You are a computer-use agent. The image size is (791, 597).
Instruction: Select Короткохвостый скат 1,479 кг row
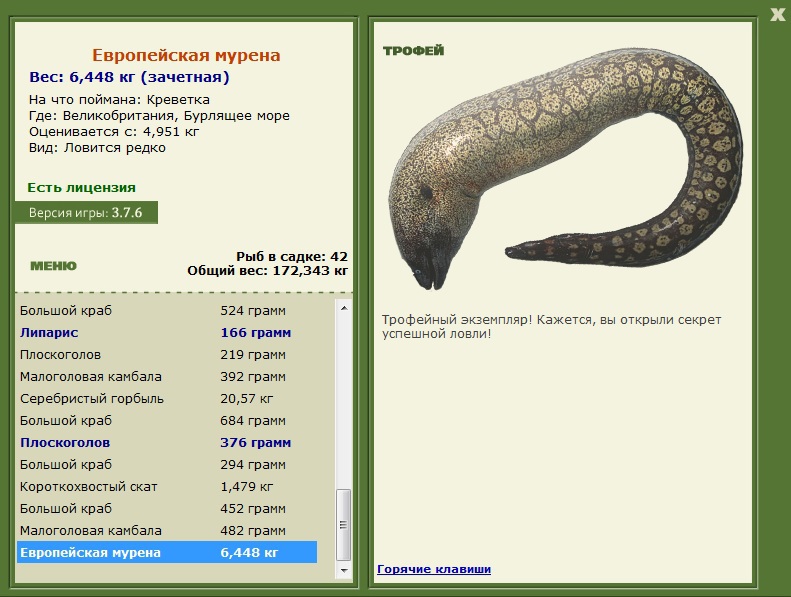167,486
